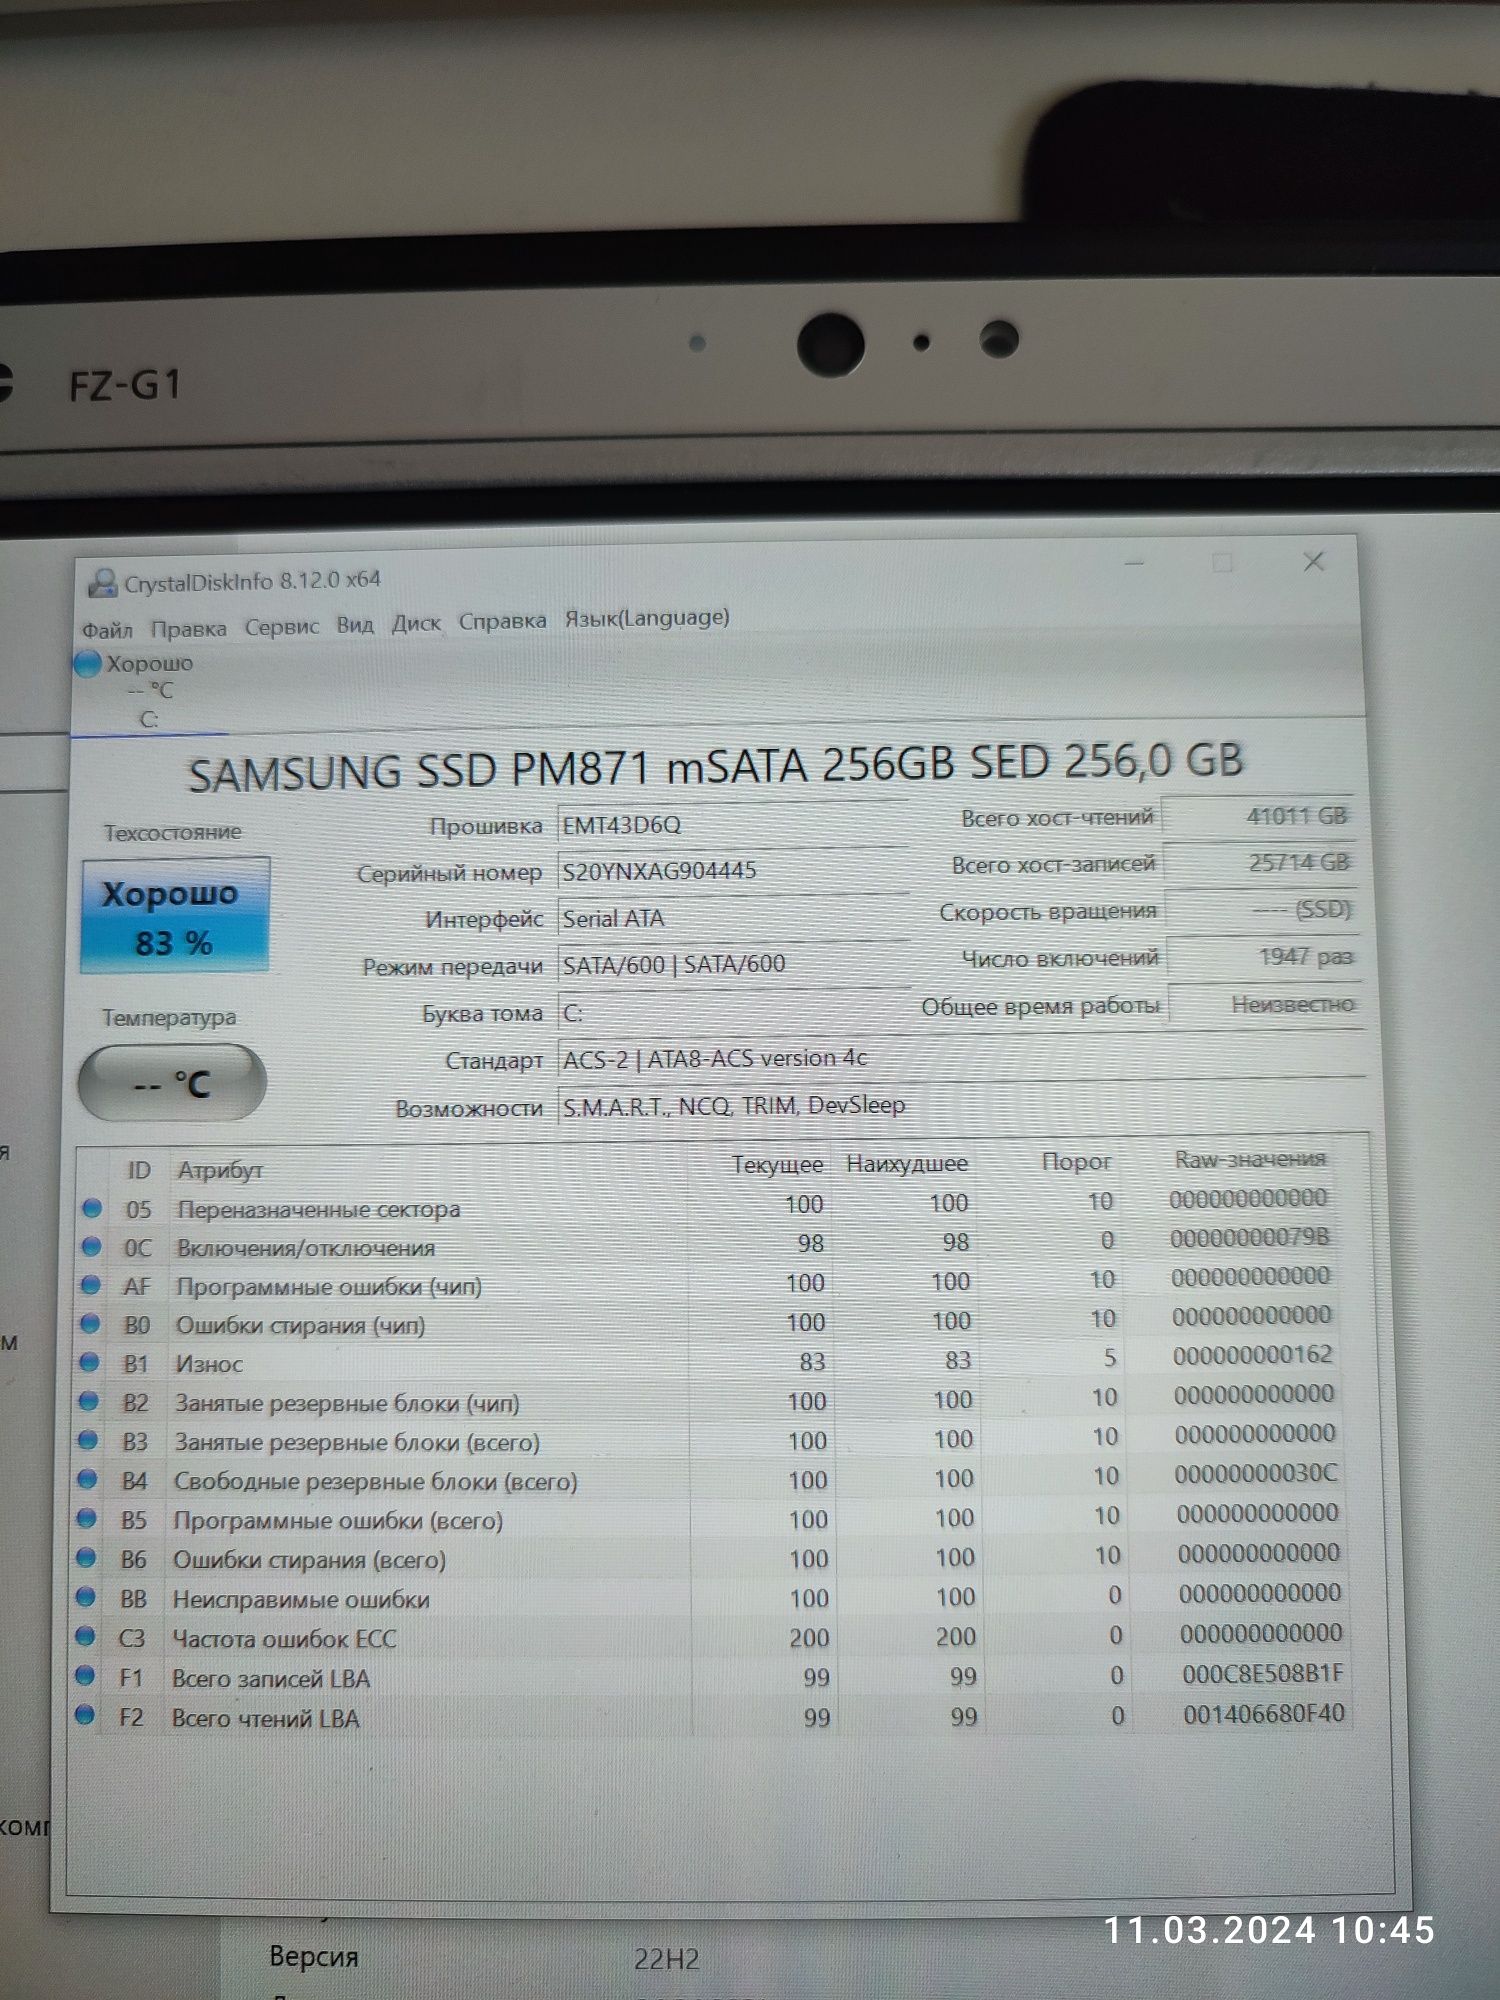Click raw value 000C8E508B1F

point(1263,1673)
